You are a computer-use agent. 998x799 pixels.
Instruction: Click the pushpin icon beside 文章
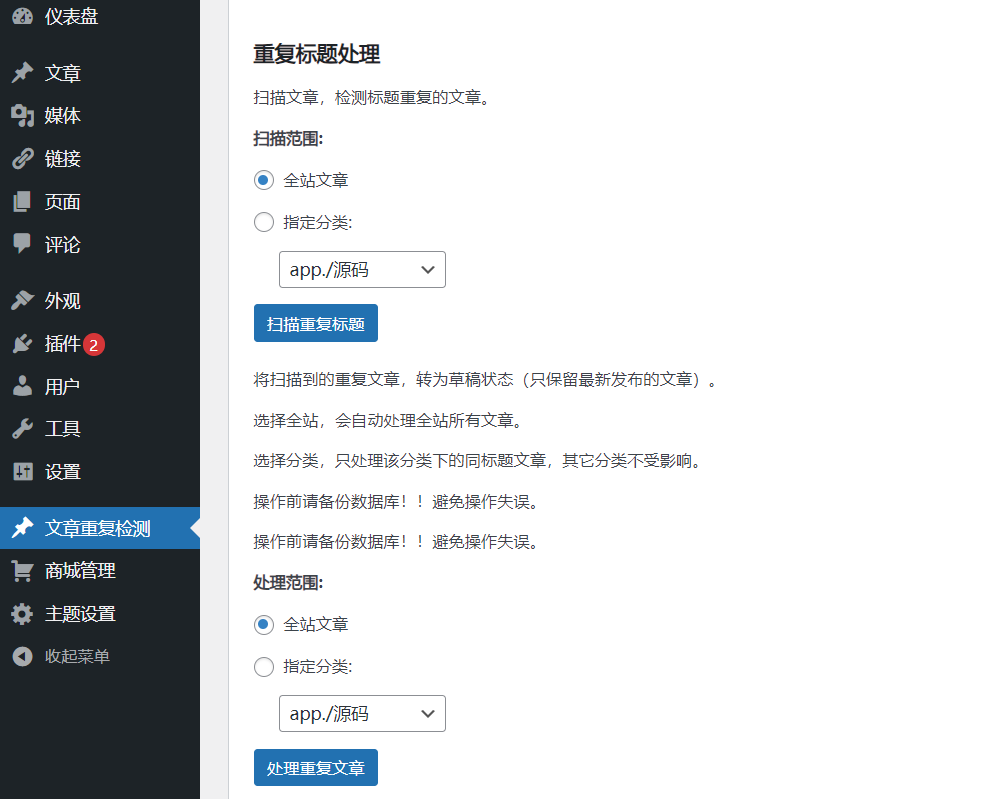[22, 73]
